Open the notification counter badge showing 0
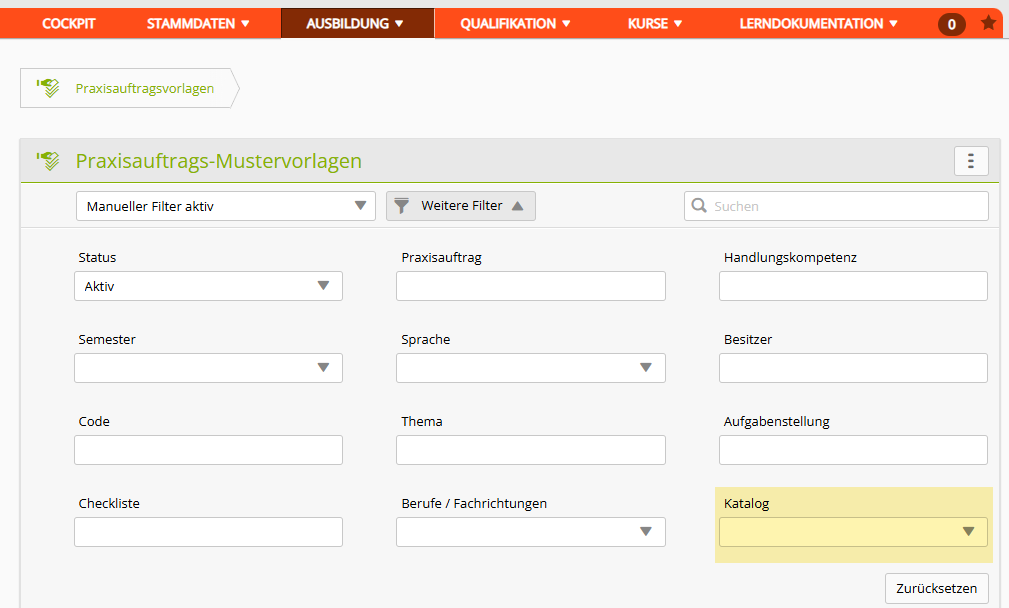The image size is (1009, 608). (952, 24)
